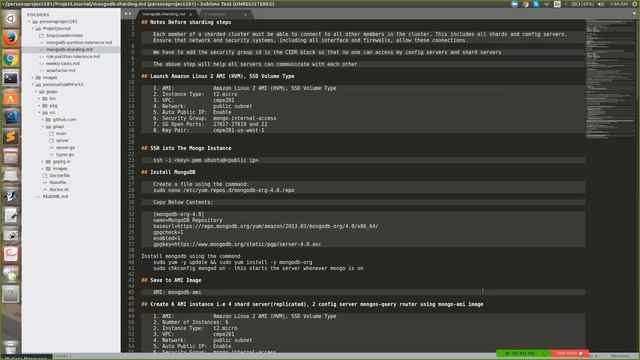Viewport: 640px width, 360px height.
Task: Open the battery status indicator showing percentage
Action: coord(582,4)
